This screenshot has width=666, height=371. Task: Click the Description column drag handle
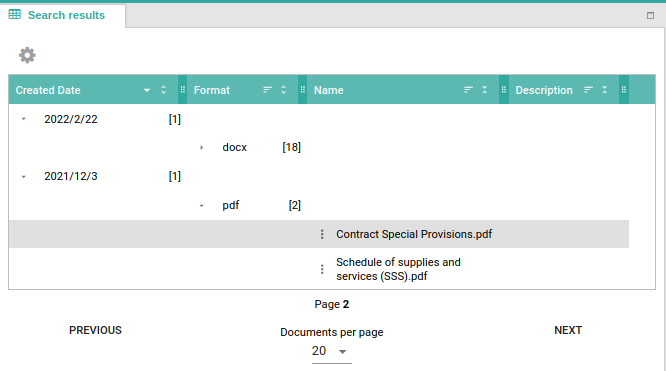[x=624, y=90]
